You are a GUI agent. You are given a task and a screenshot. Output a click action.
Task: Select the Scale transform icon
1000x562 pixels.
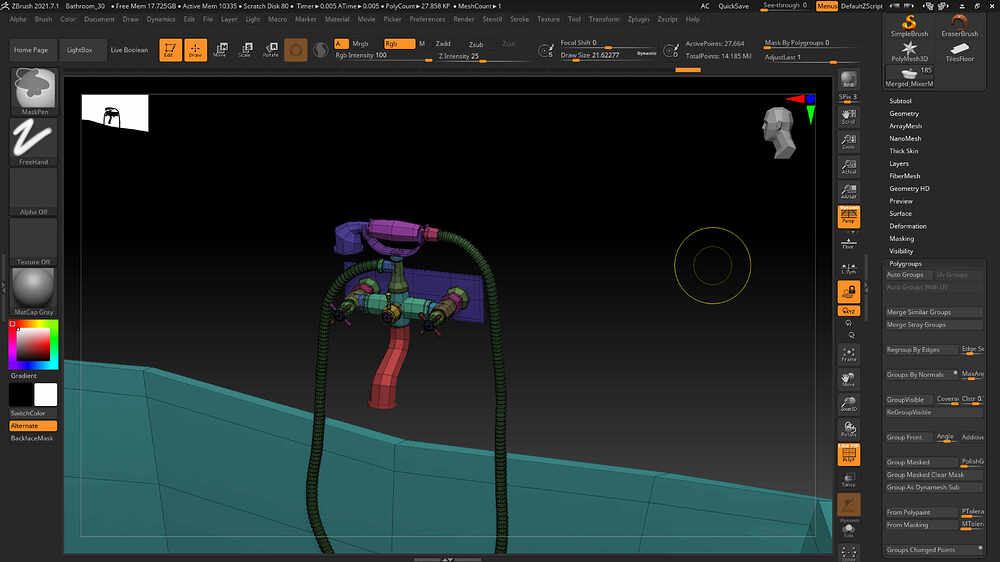pos(246,50)
